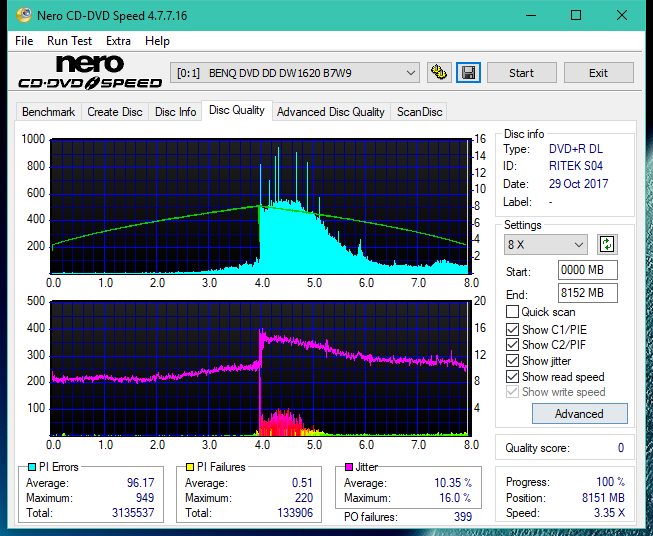Click the disc date 29 Oct 2017
Image resolution: width=653 pixels, height=536 pixels.
pos(578,184)
